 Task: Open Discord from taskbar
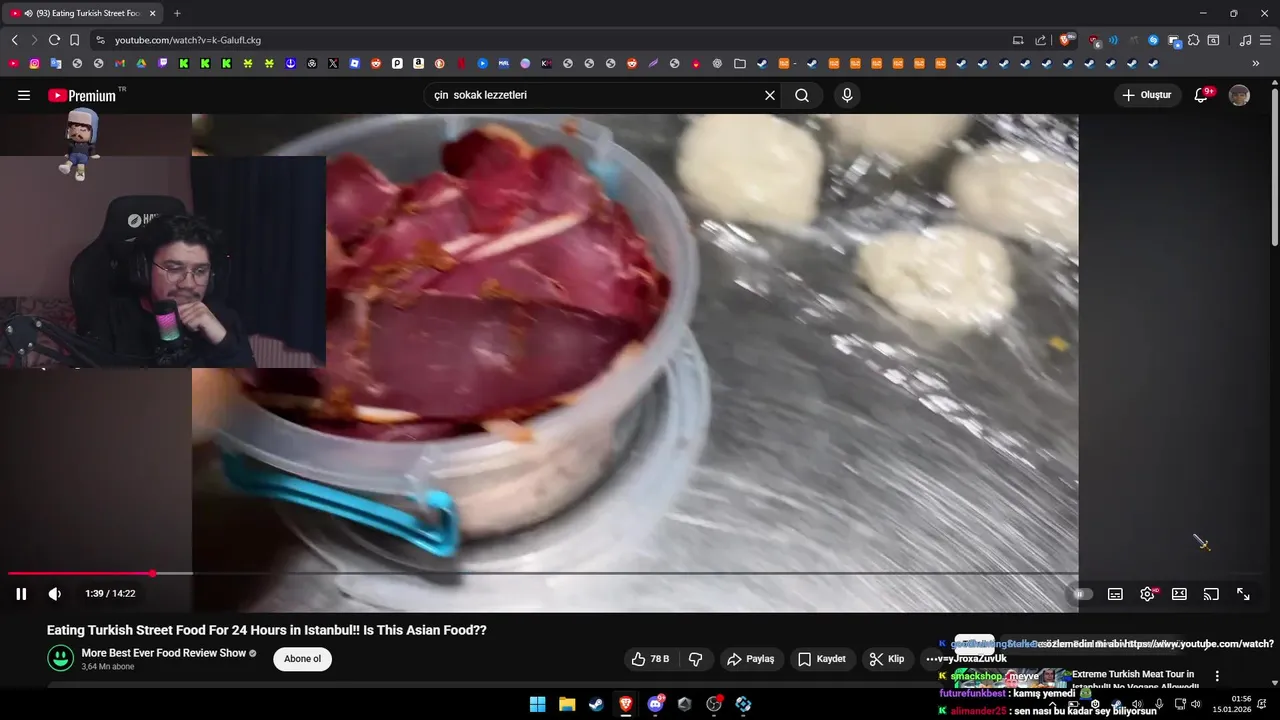coord(655,704)
